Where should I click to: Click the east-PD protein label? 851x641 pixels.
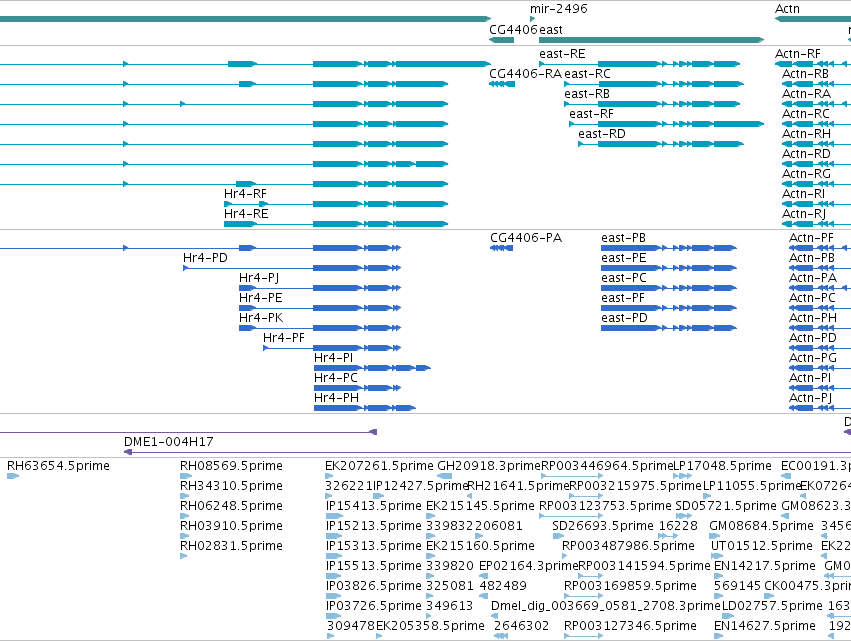[x=625, y=319]
